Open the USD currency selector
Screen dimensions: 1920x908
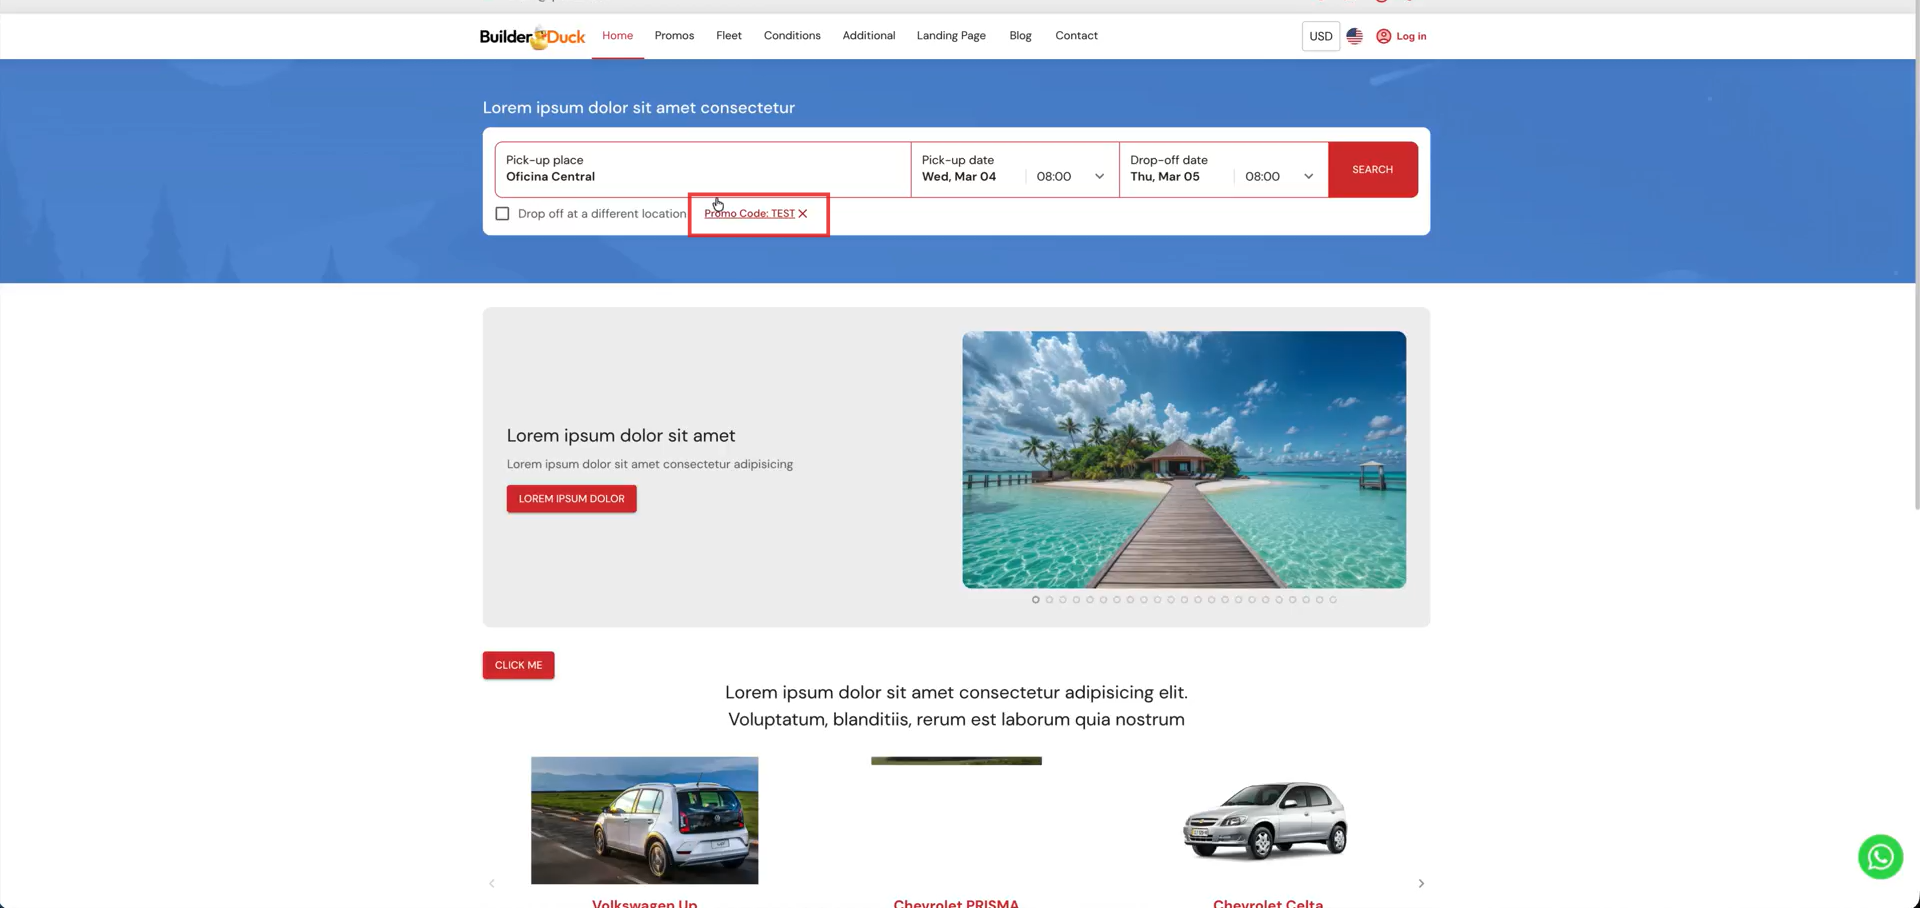tap(1320, 36)
